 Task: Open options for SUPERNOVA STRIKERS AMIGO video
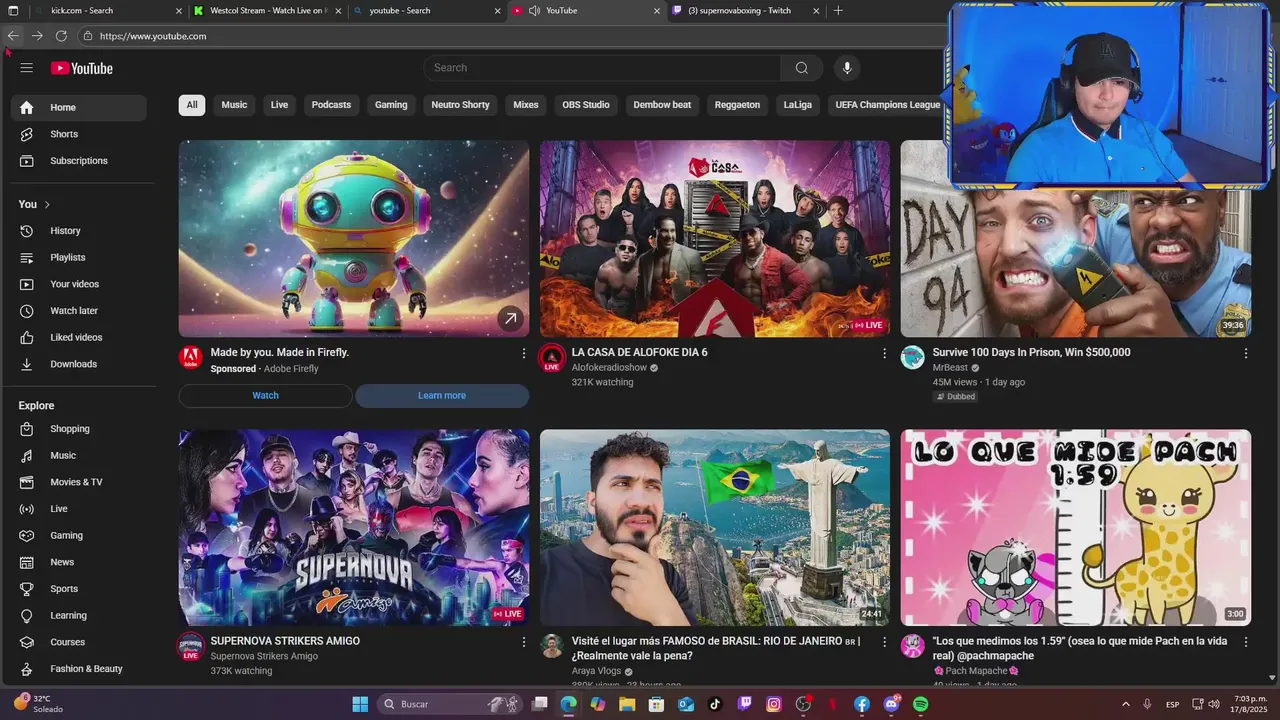[x=523, y=642]
